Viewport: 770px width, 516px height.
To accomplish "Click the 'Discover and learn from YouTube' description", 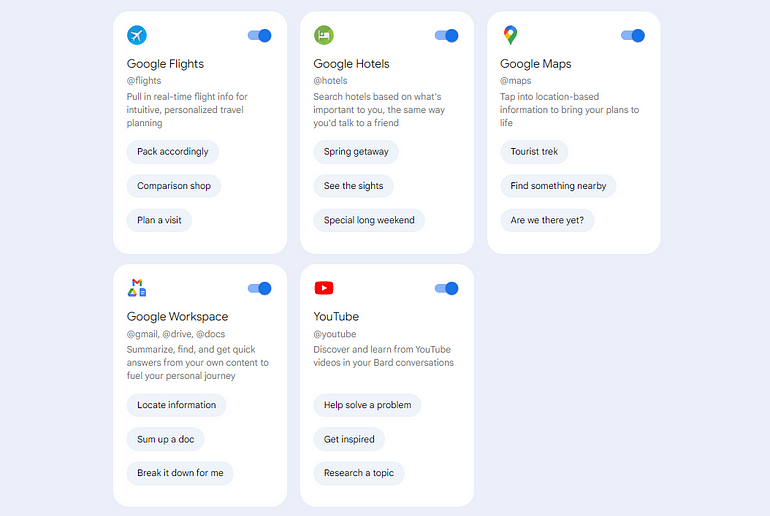I will [x=384, y=356].
